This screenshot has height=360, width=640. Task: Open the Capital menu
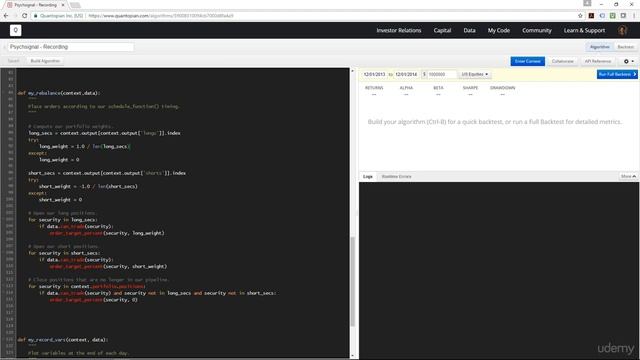442,30
